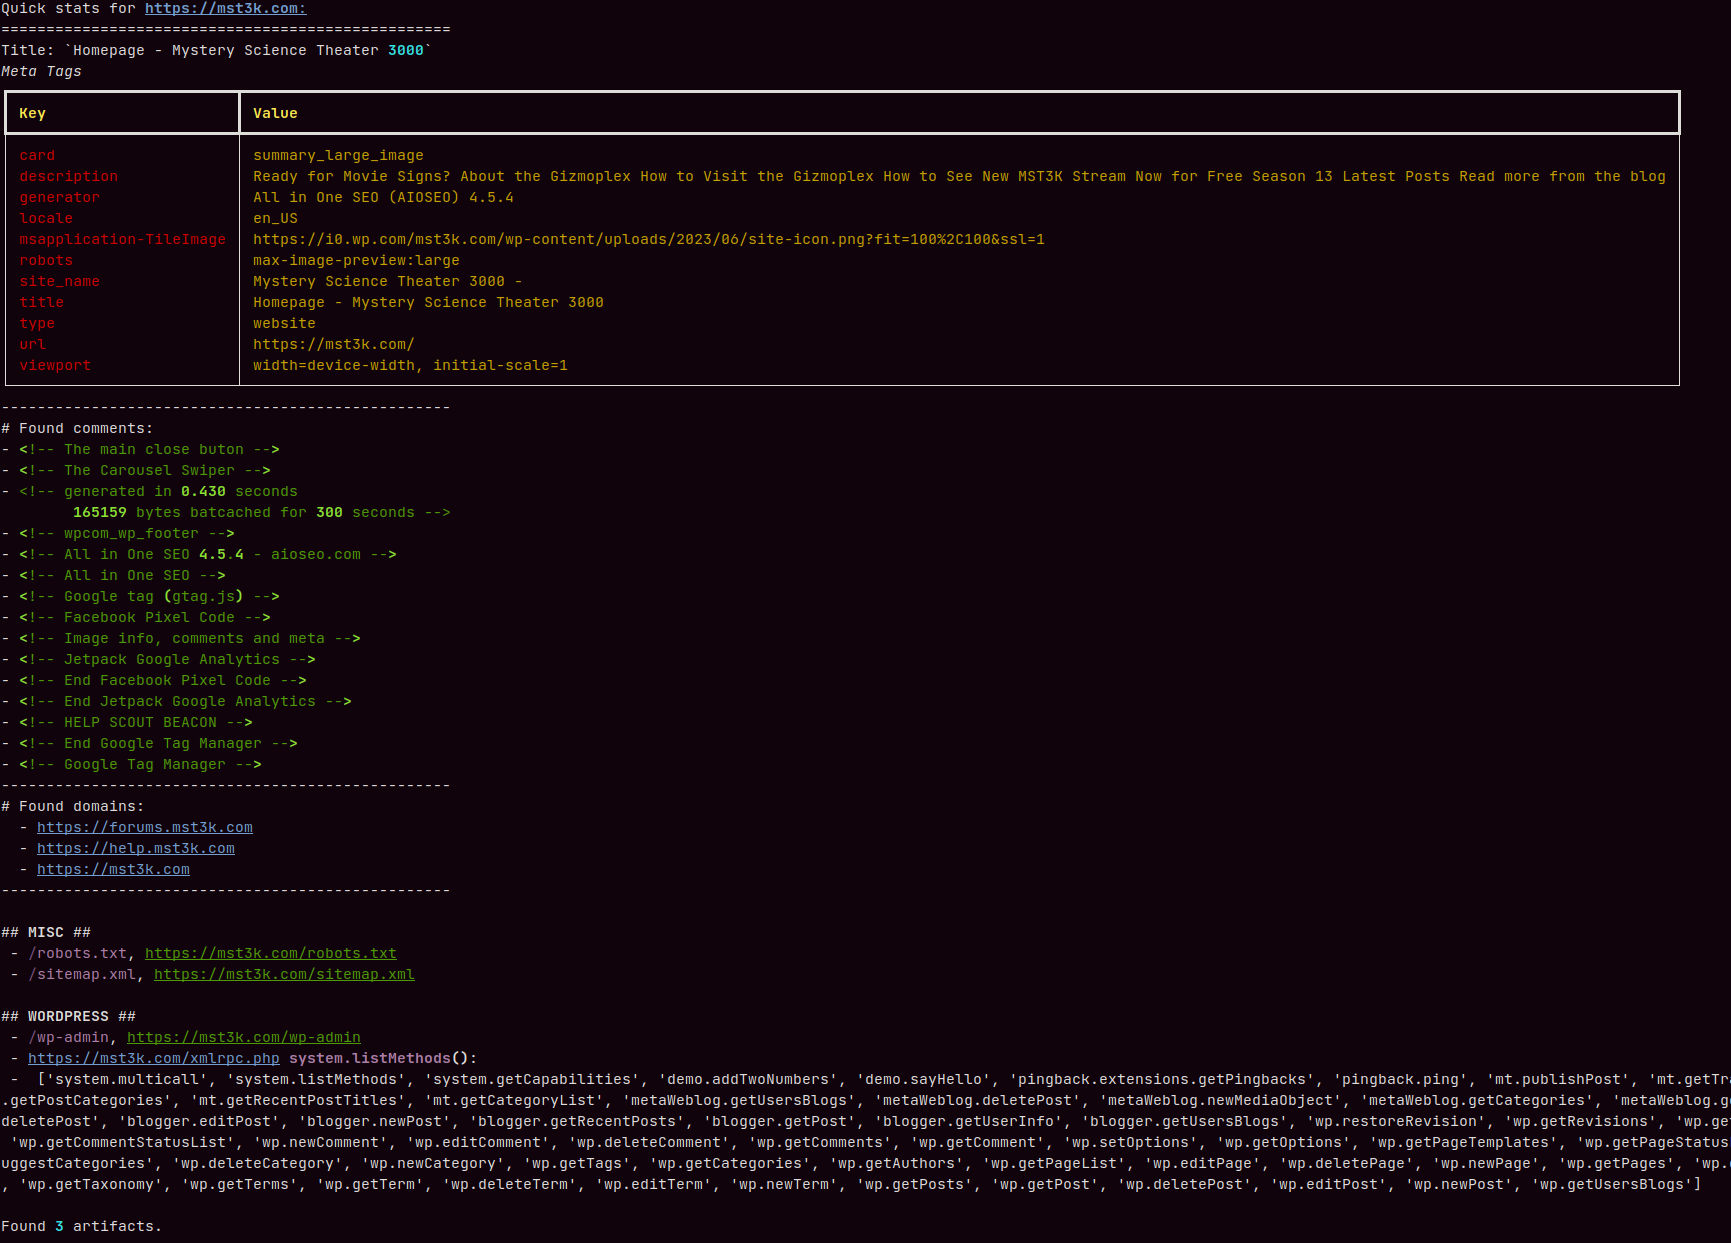Click 'demo.sayHello' in the methods list

924,1079
